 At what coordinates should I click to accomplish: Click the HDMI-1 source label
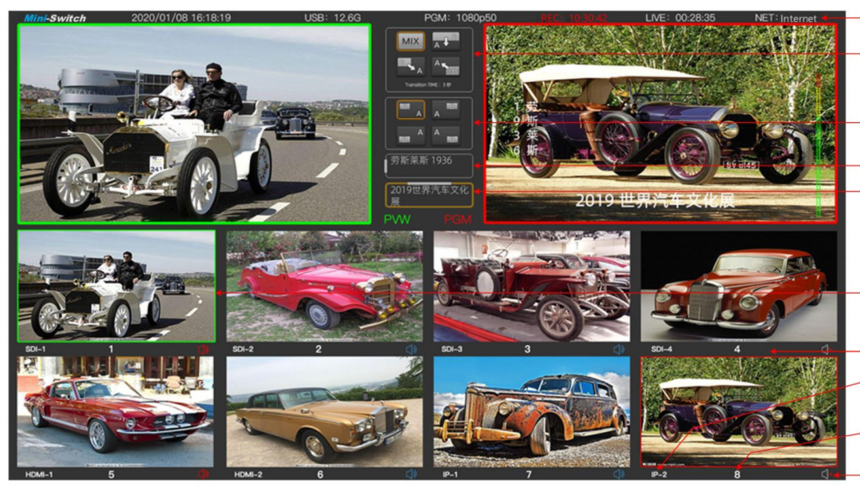pos(39,474)
